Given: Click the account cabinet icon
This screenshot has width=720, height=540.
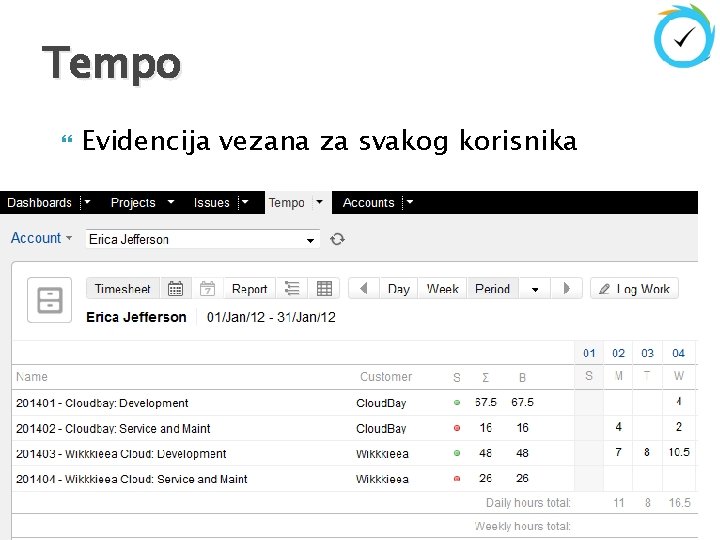Looking at the screenshot, I should coord(50,300).
